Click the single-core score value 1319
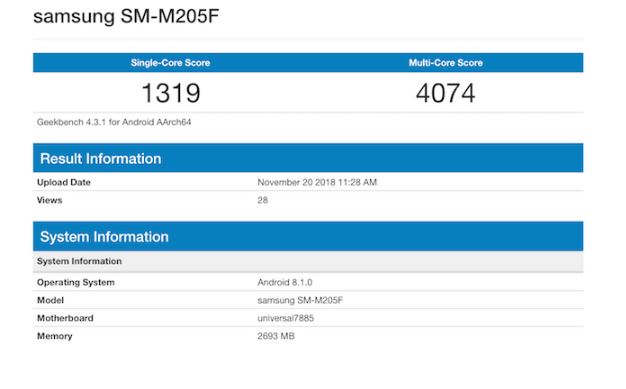Viewport: 626px width, 389px height. click(171, 93)
